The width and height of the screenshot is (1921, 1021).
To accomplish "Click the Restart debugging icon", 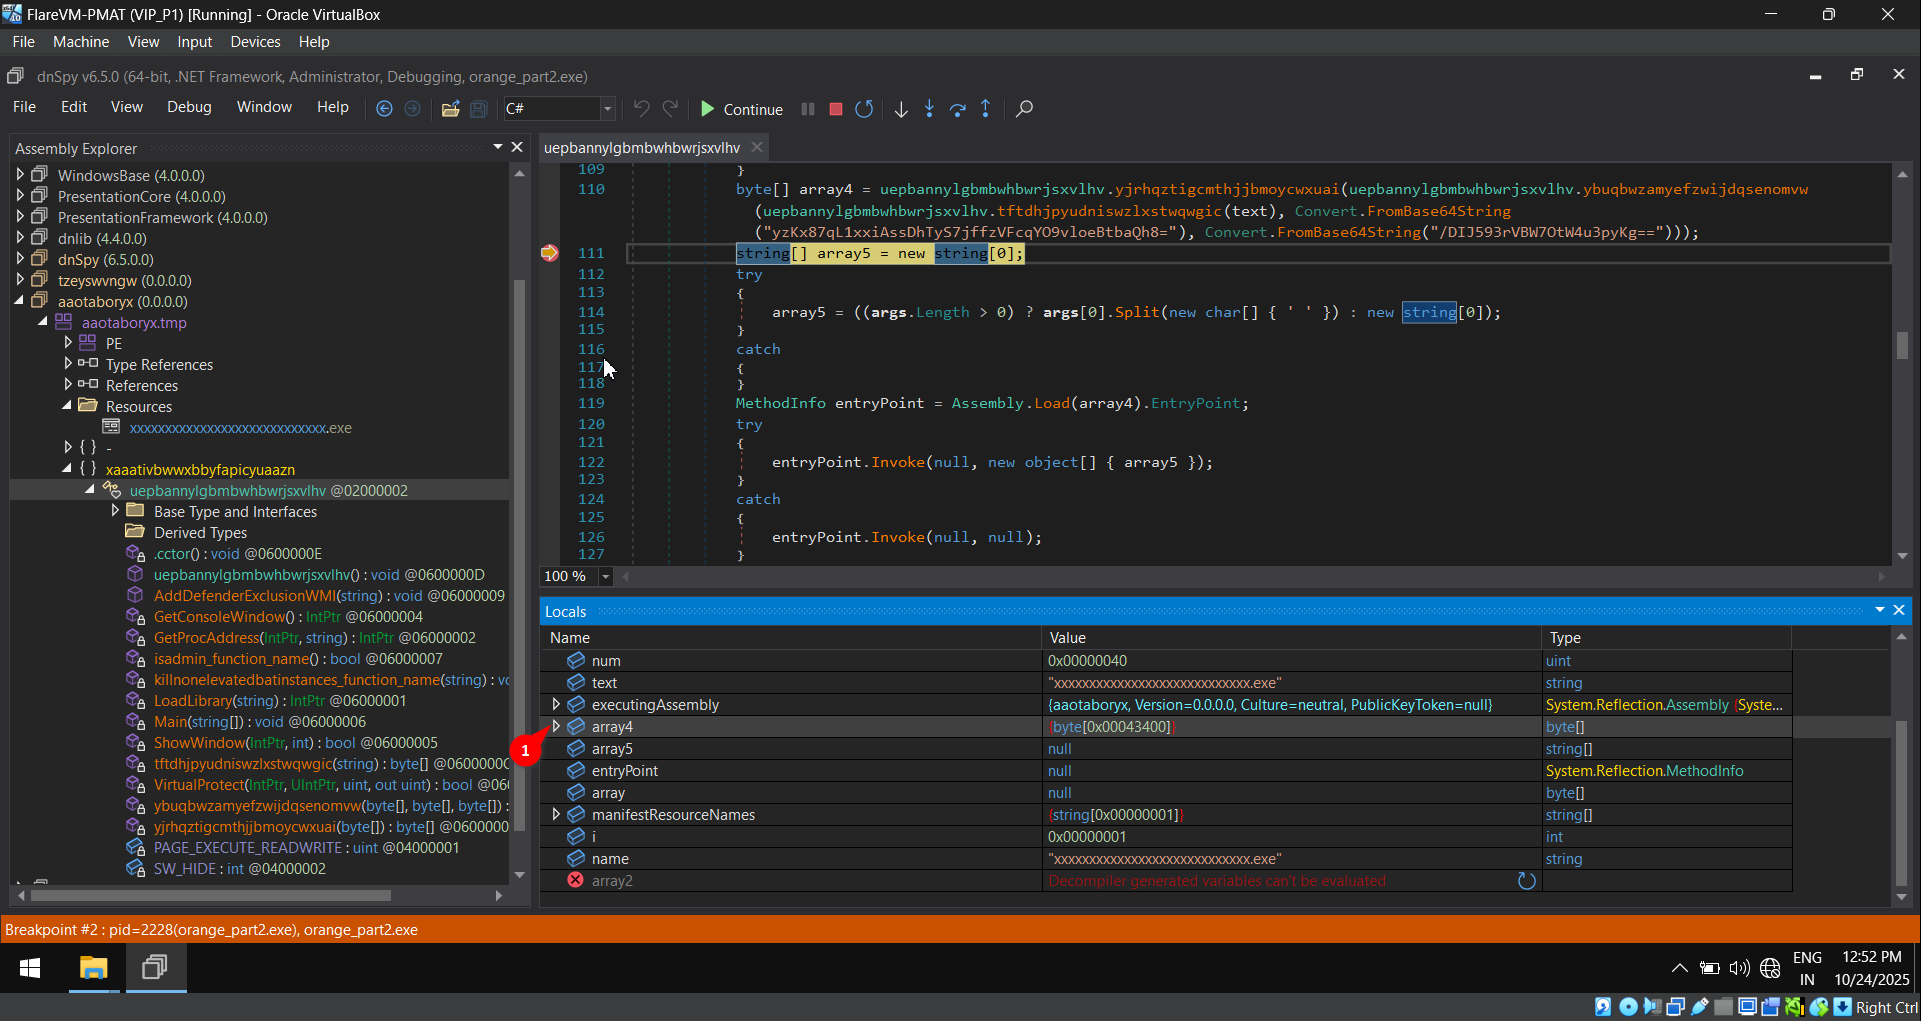I will 864,109.
